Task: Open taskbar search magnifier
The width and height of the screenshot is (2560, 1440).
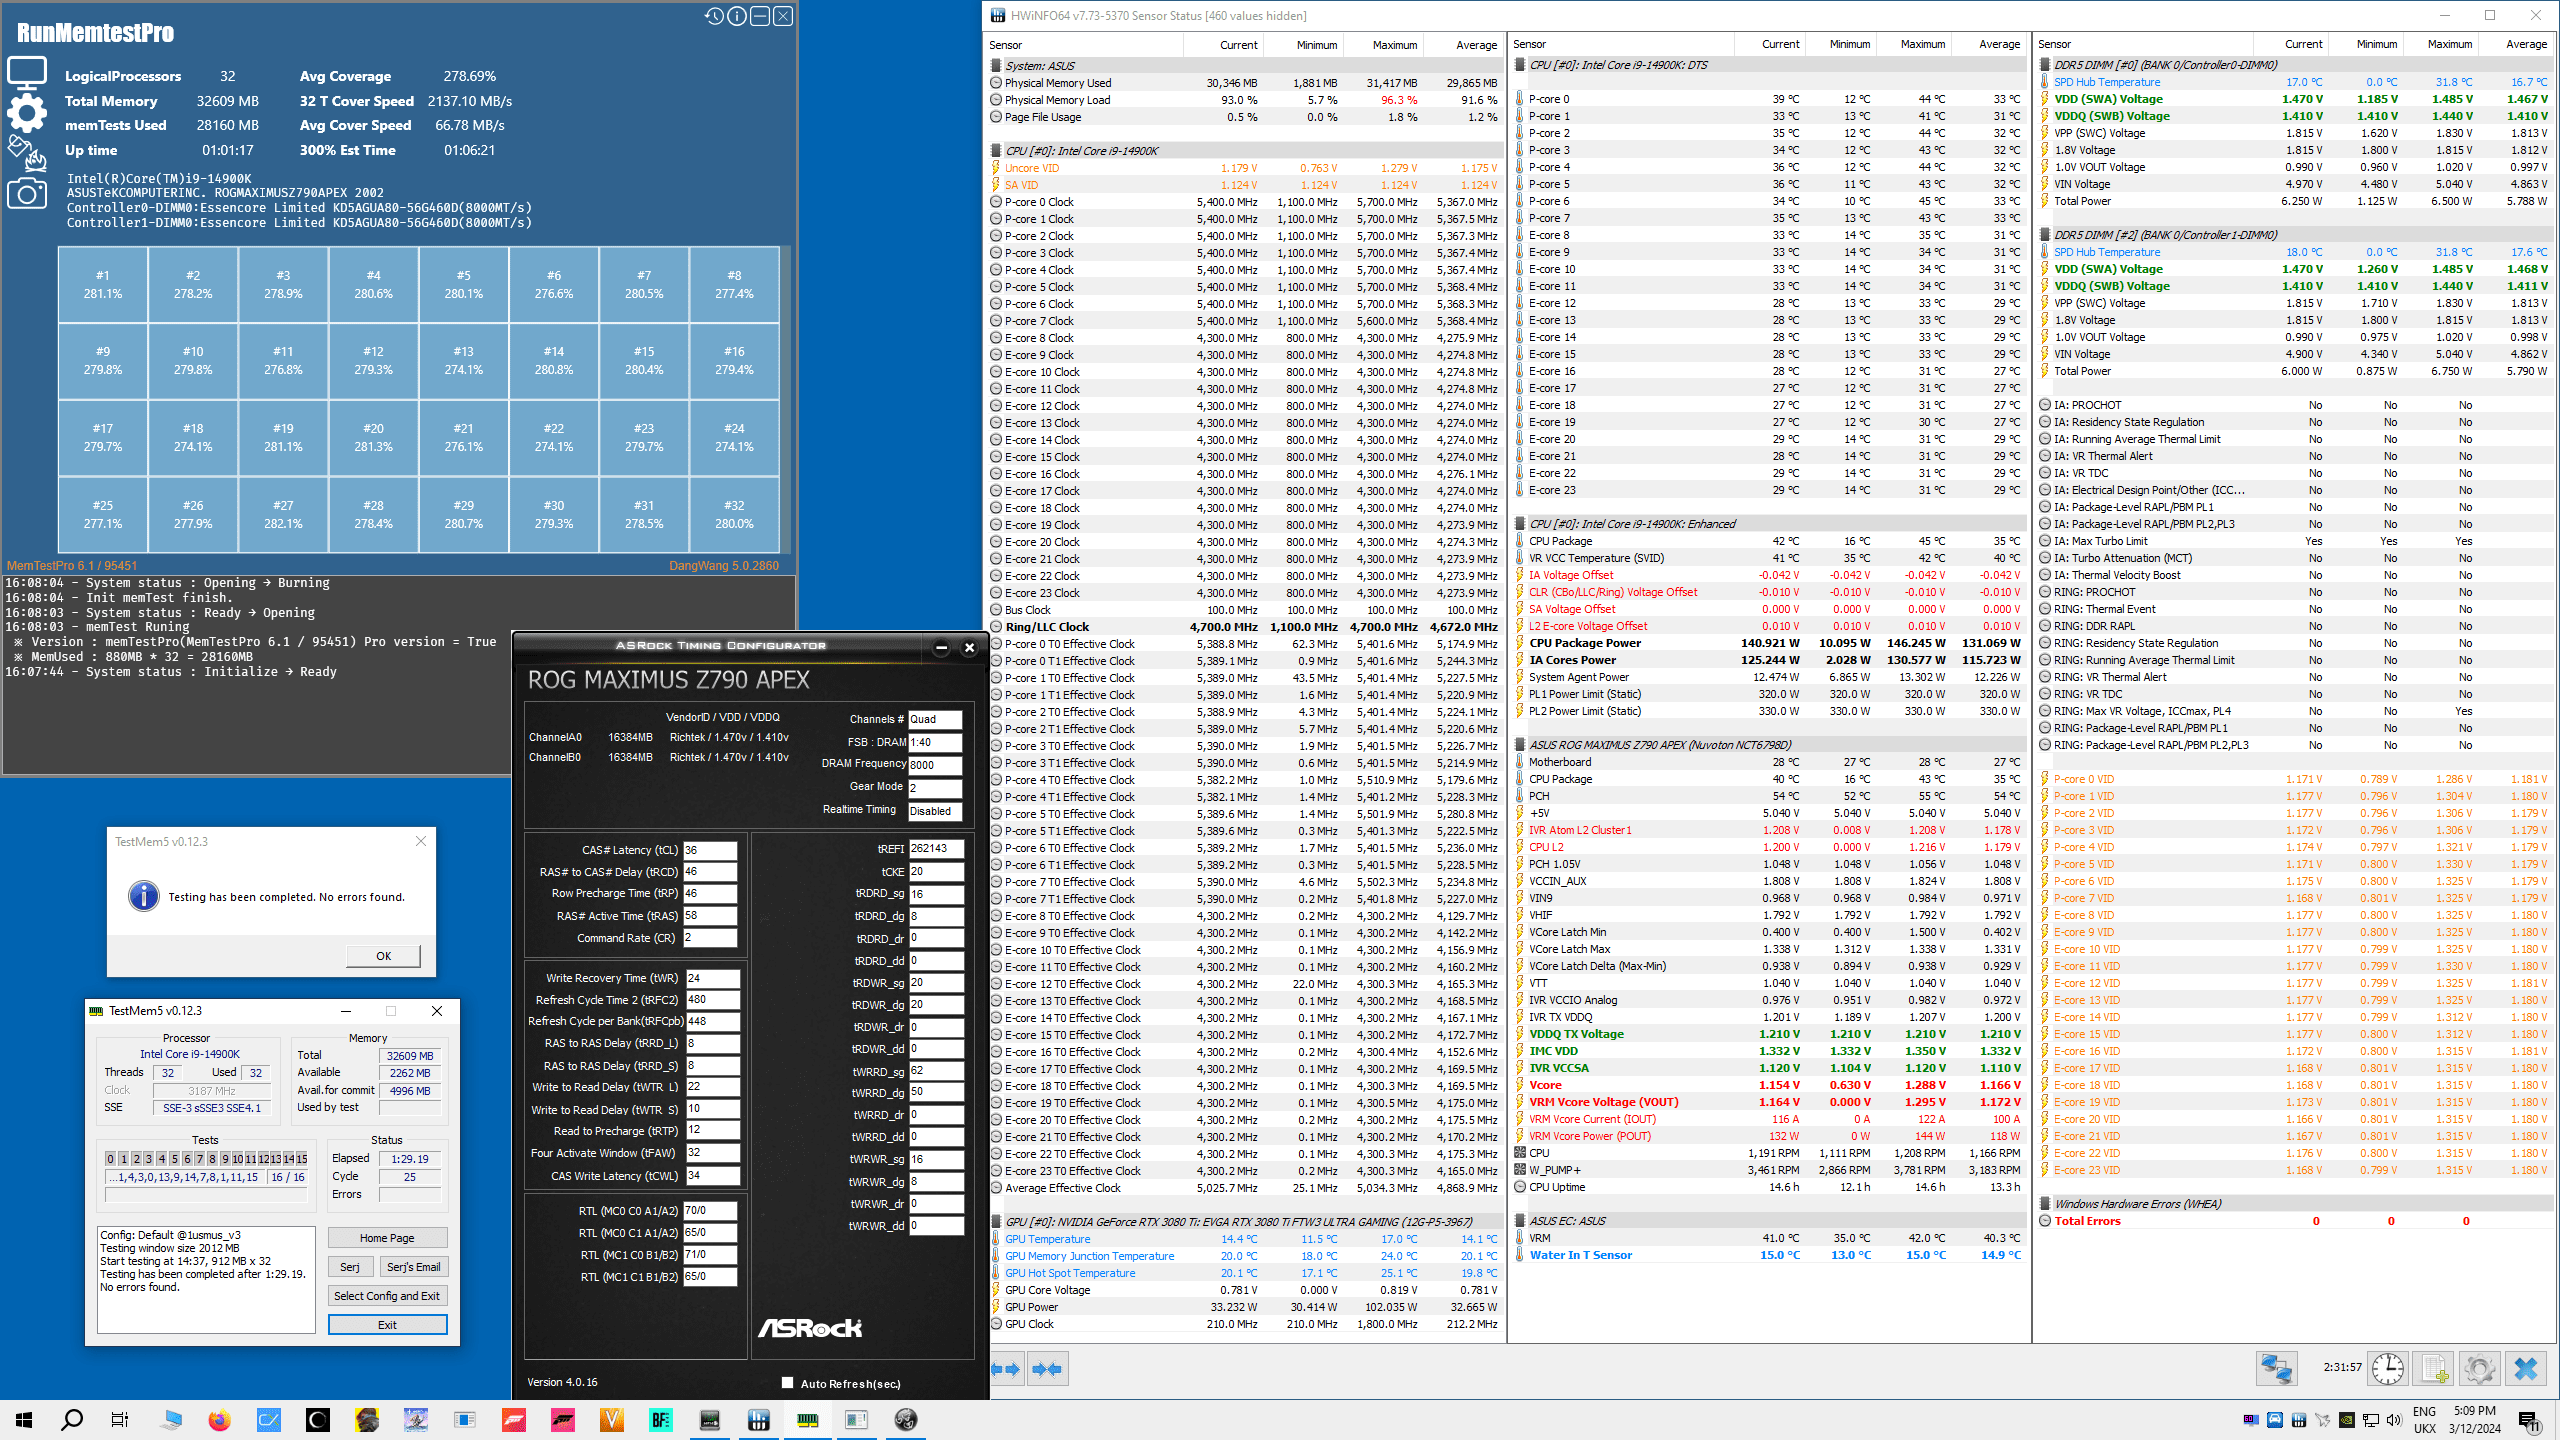Action: (72, 1420)
